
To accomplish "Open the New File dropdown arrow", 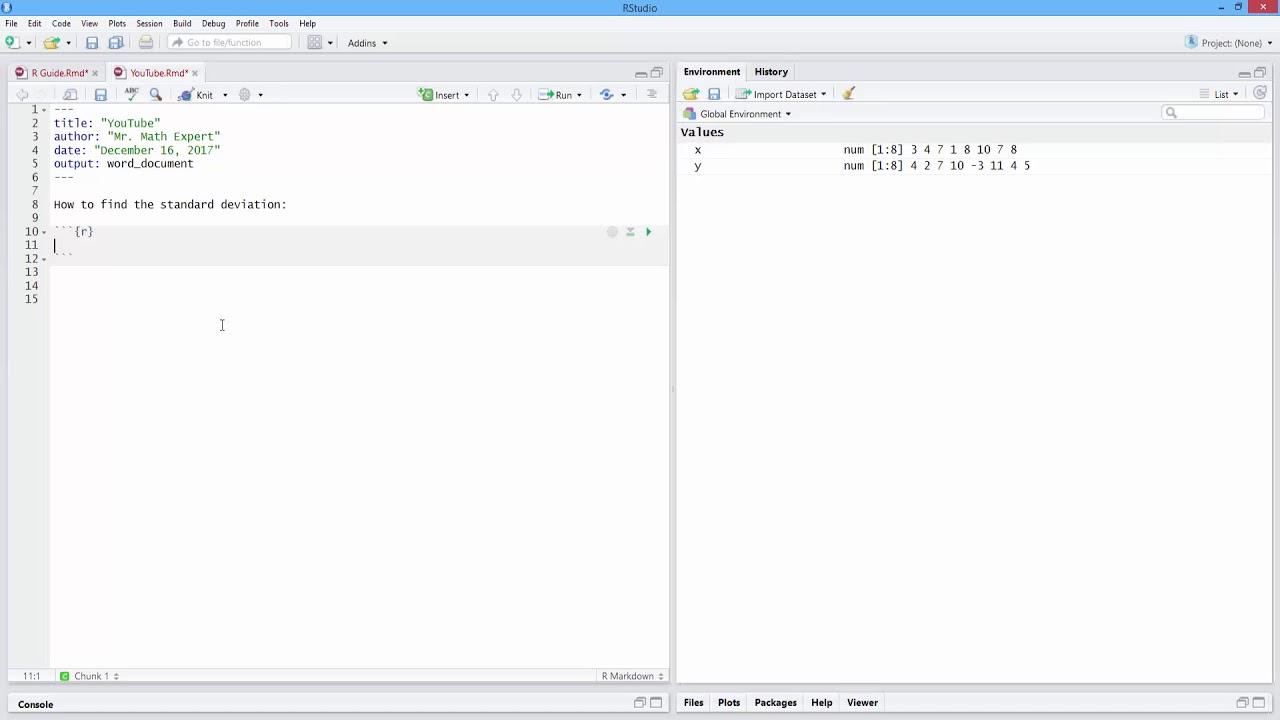I will click(x=29, y=43).
